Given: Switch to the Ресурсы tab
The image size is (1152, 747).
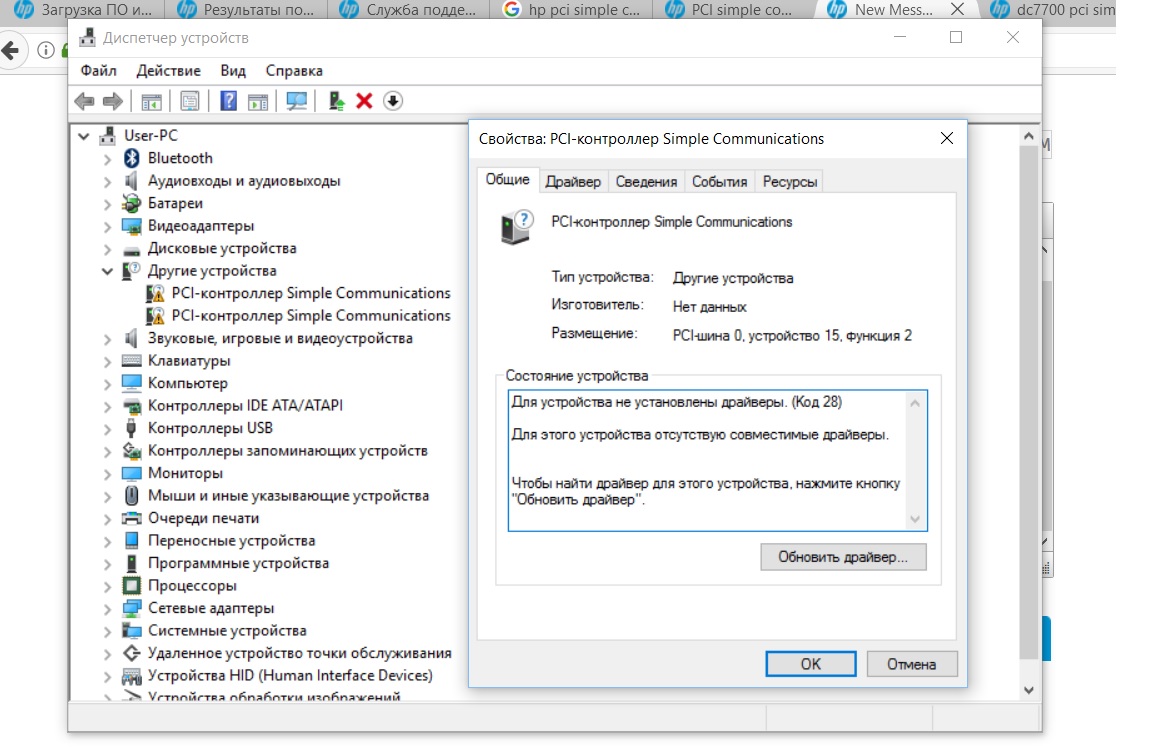Looking at the screenshot, I should click(790, 181).
